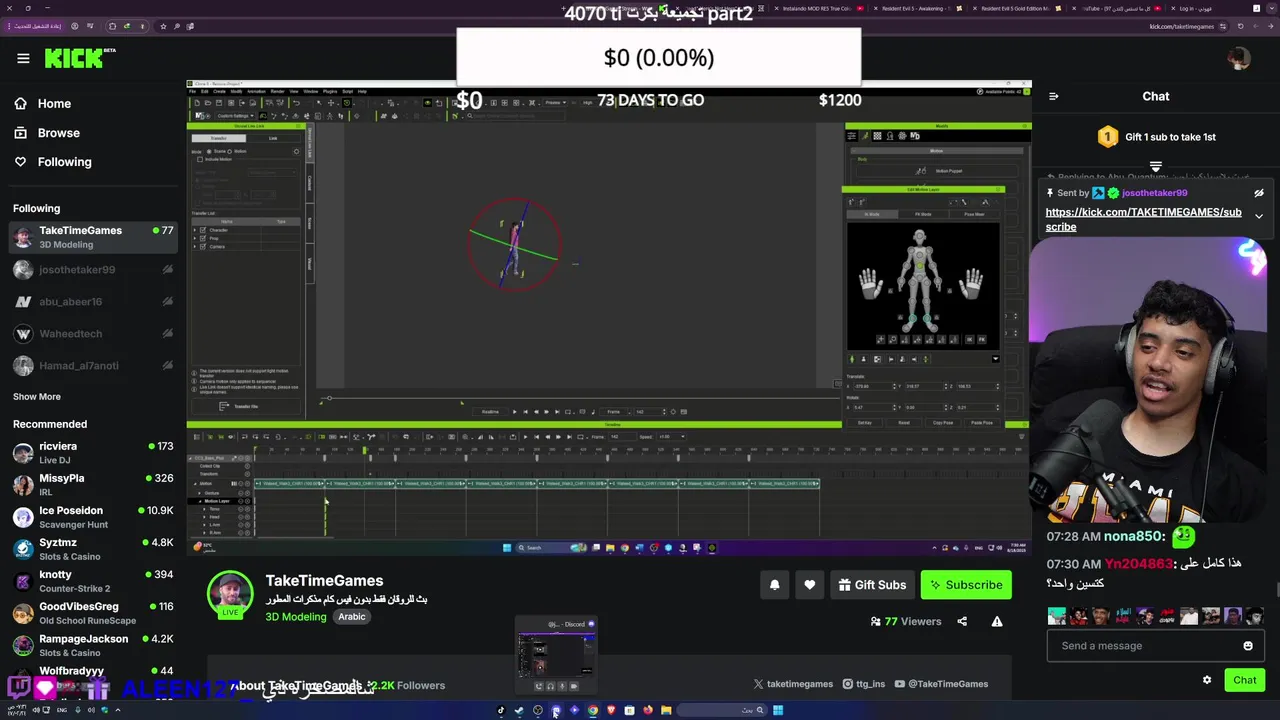Share the stream via share icon
The width and height of the screenshot is (1280, 720).
pos(962,621)
